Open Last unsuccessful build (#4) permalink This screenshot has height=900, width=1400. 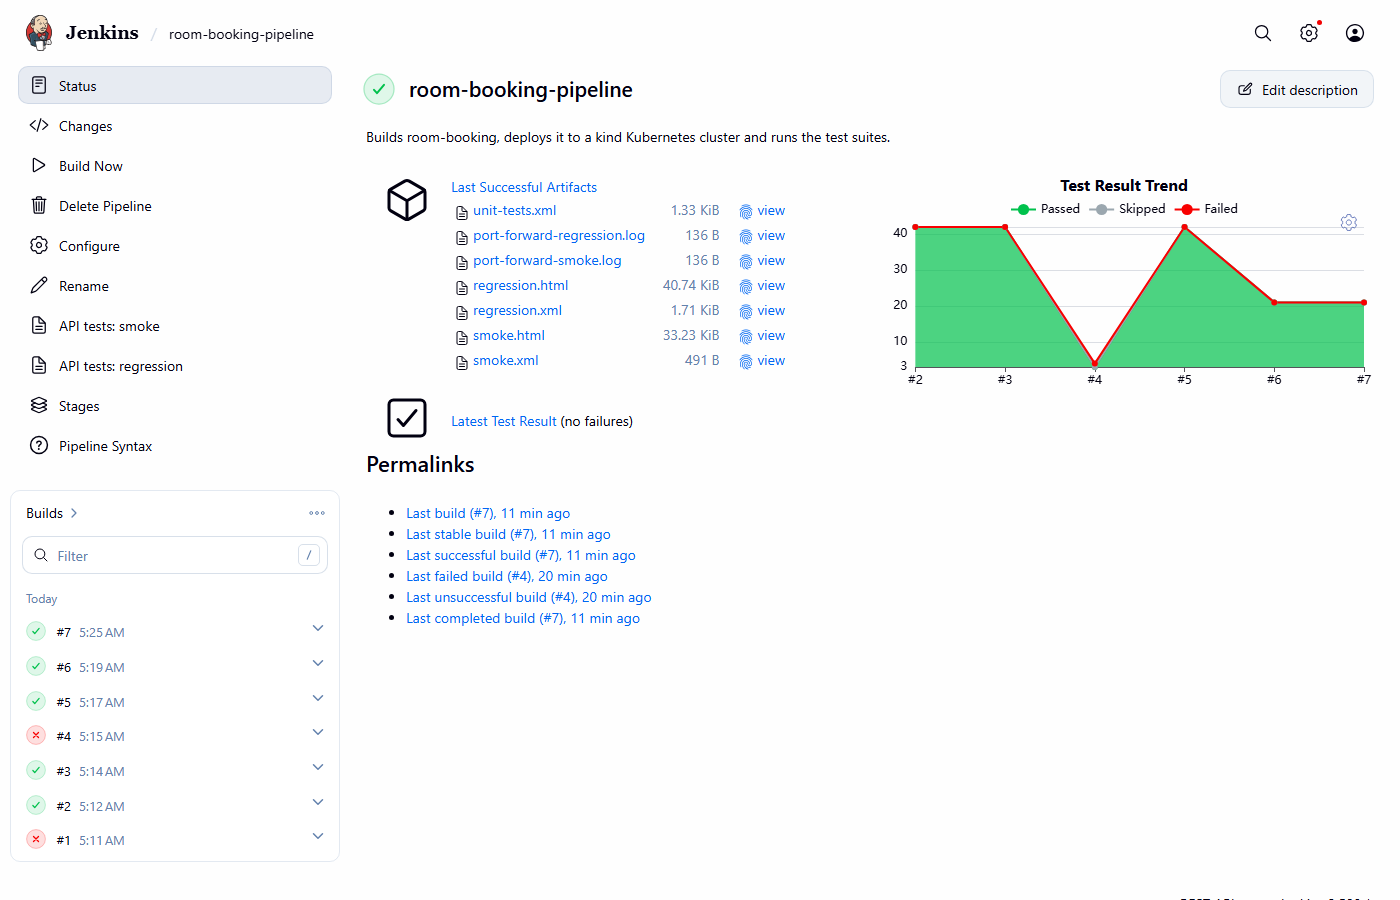529,597
